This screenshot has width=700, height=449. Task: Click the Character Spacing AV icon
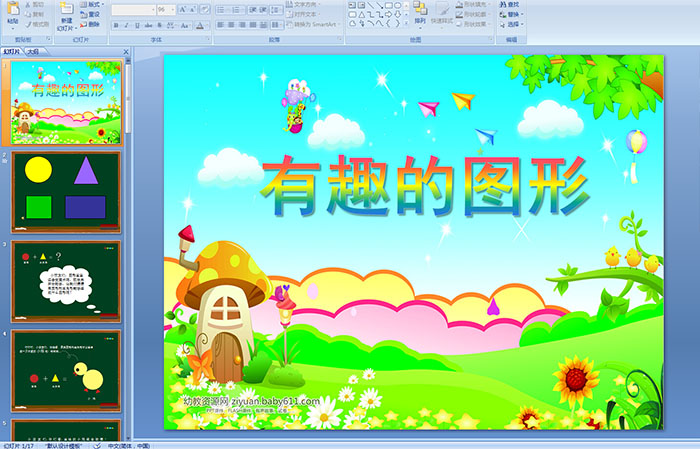coord(171,25)
